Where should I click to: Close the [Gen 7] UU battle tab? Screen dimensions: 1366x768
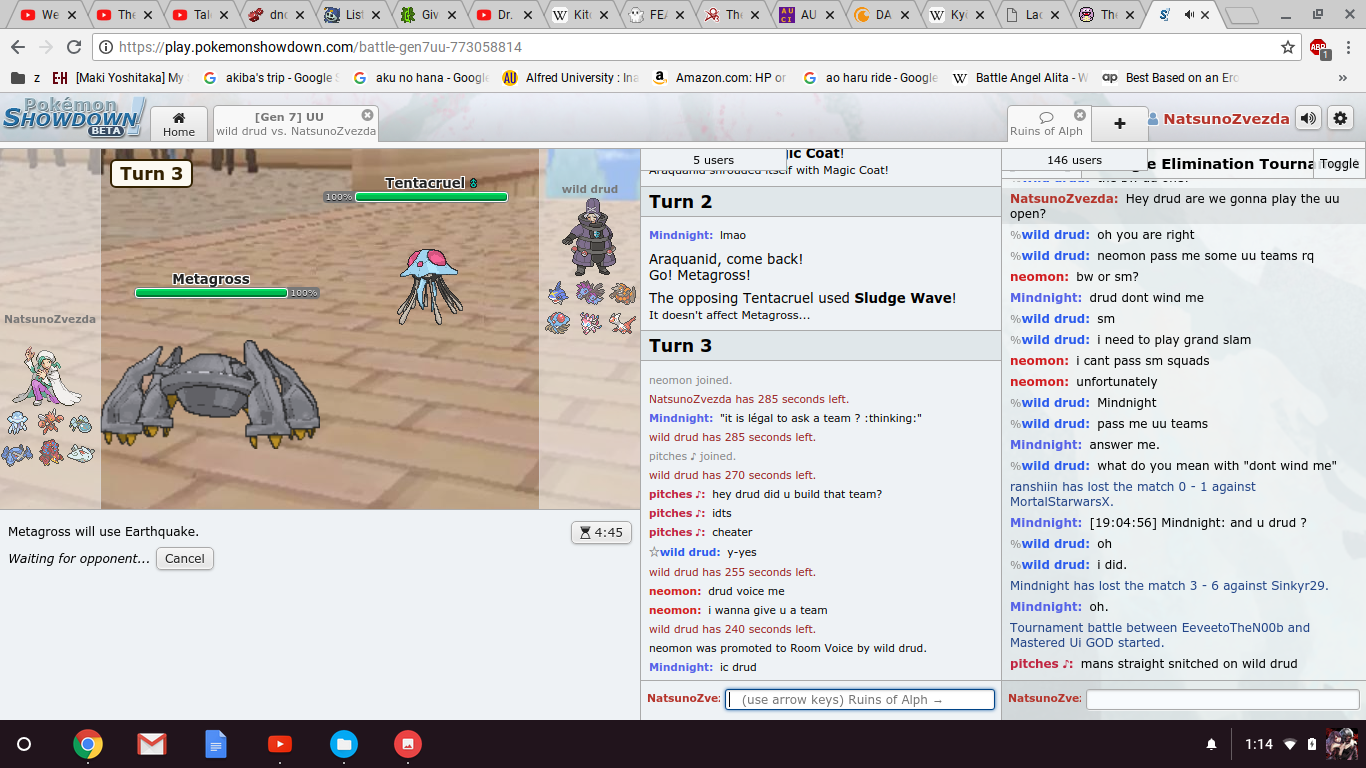[367, 115]
